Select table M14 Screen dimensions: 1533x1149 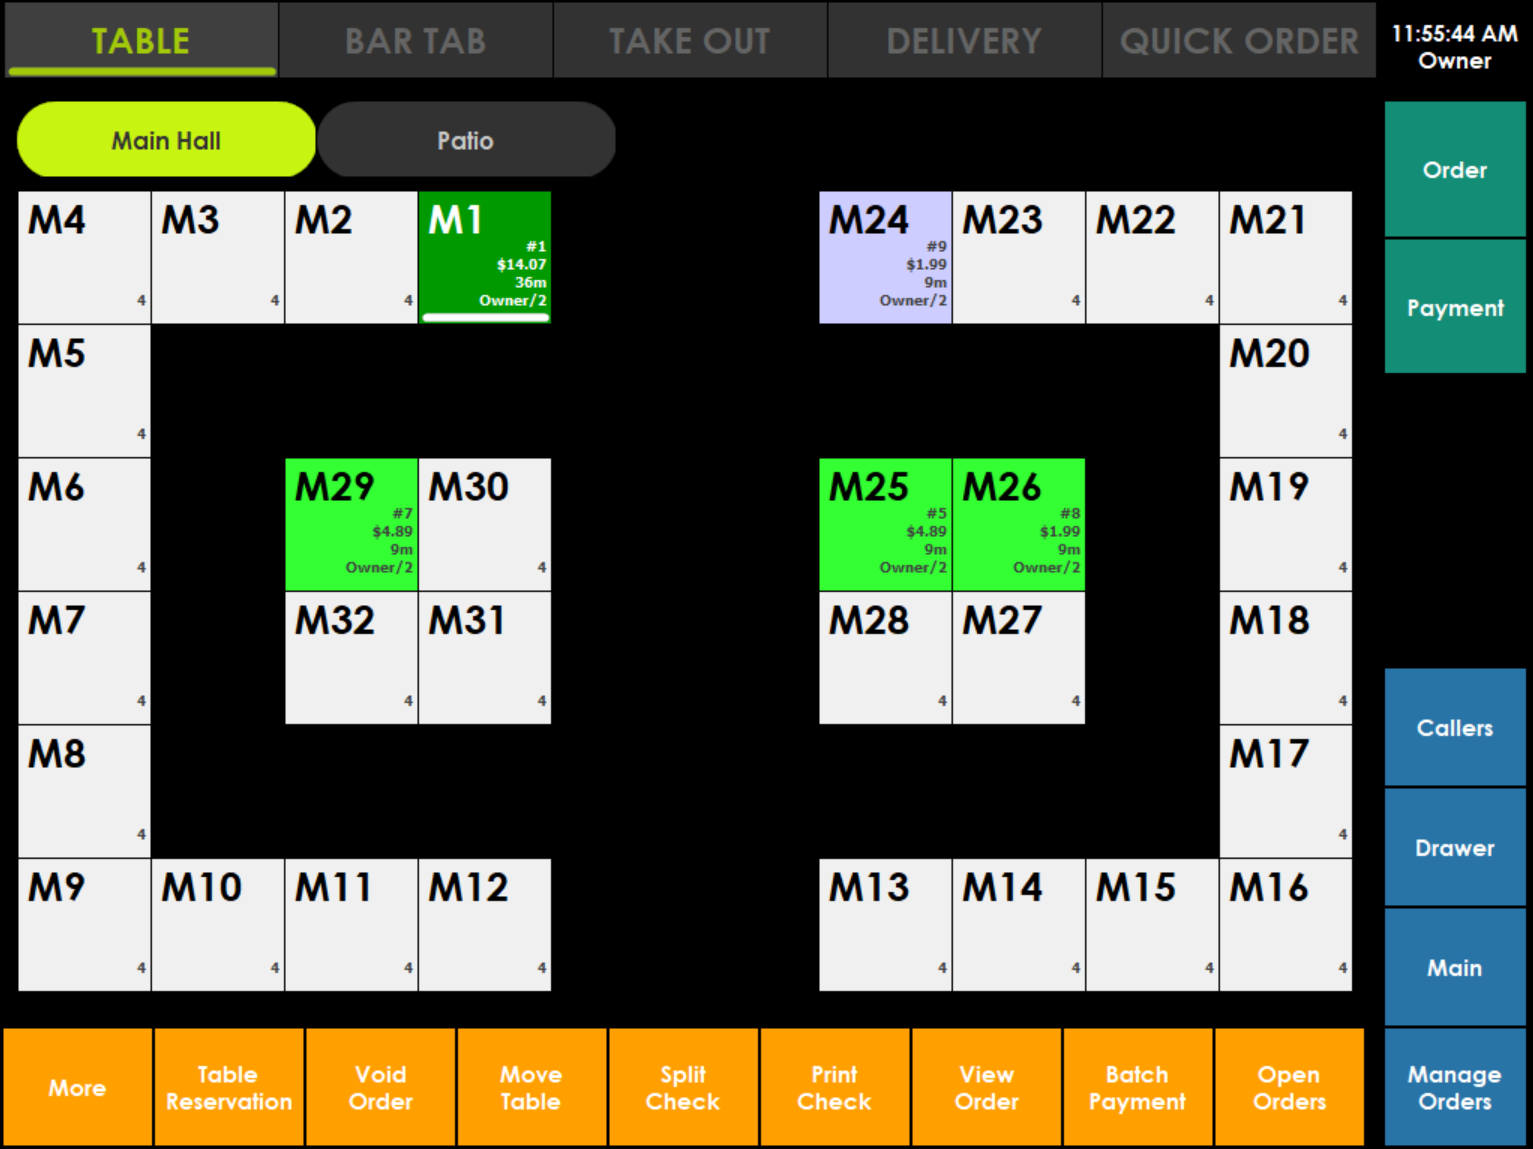(x=1019, y=925)
